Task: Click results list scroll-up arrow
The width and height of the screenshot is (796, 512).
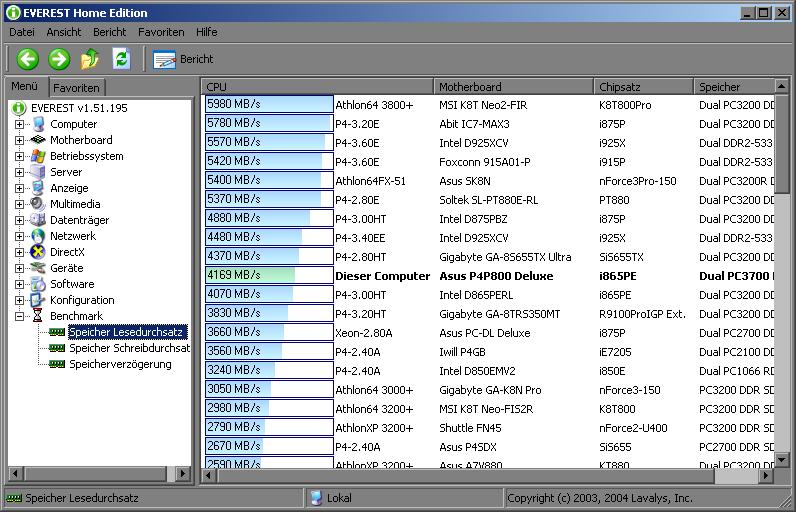Action: tap(782, 86)
